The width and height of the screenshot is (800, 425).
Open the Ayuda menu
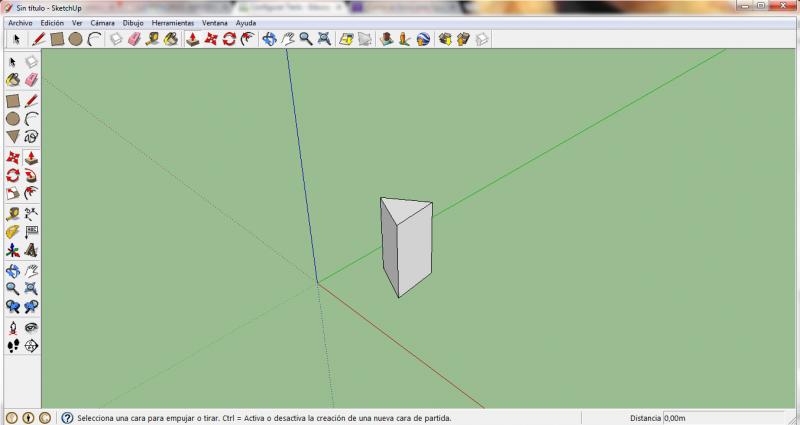coord(246,22)
